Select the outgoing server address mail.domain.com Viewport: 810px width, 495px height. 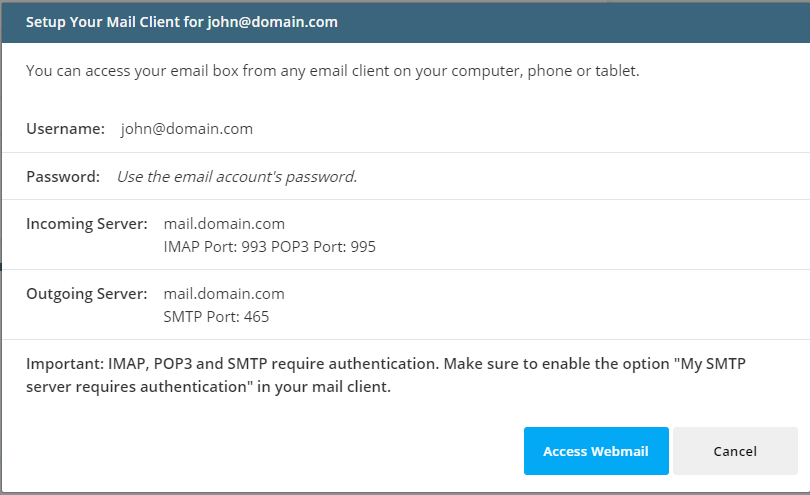(224, 294)
